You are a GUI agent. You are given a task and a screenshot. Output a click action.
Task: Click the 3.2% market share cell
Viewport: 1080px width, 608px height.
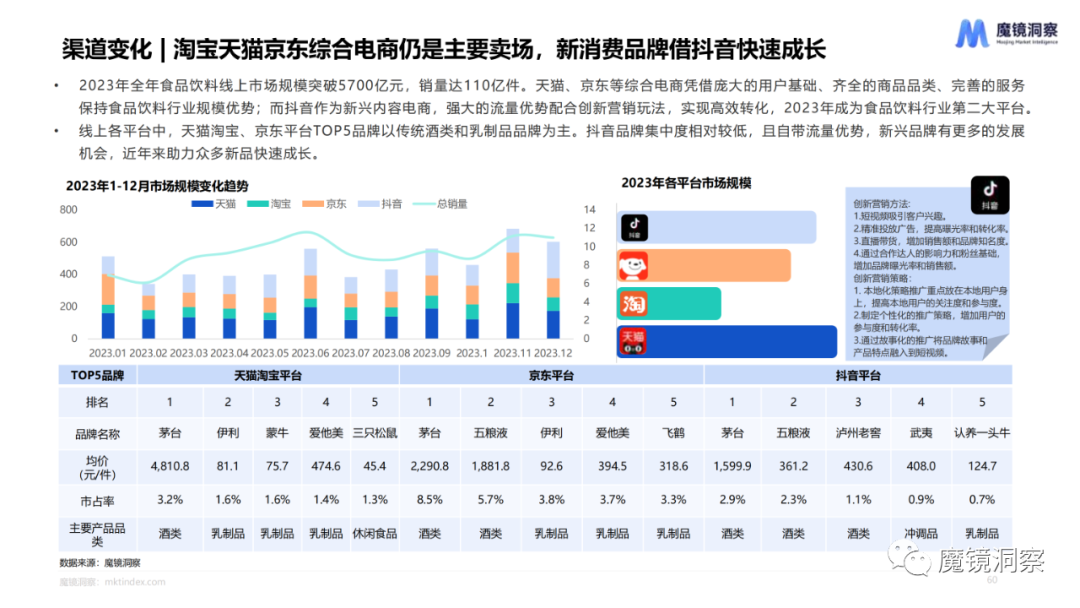coord(169,500)
